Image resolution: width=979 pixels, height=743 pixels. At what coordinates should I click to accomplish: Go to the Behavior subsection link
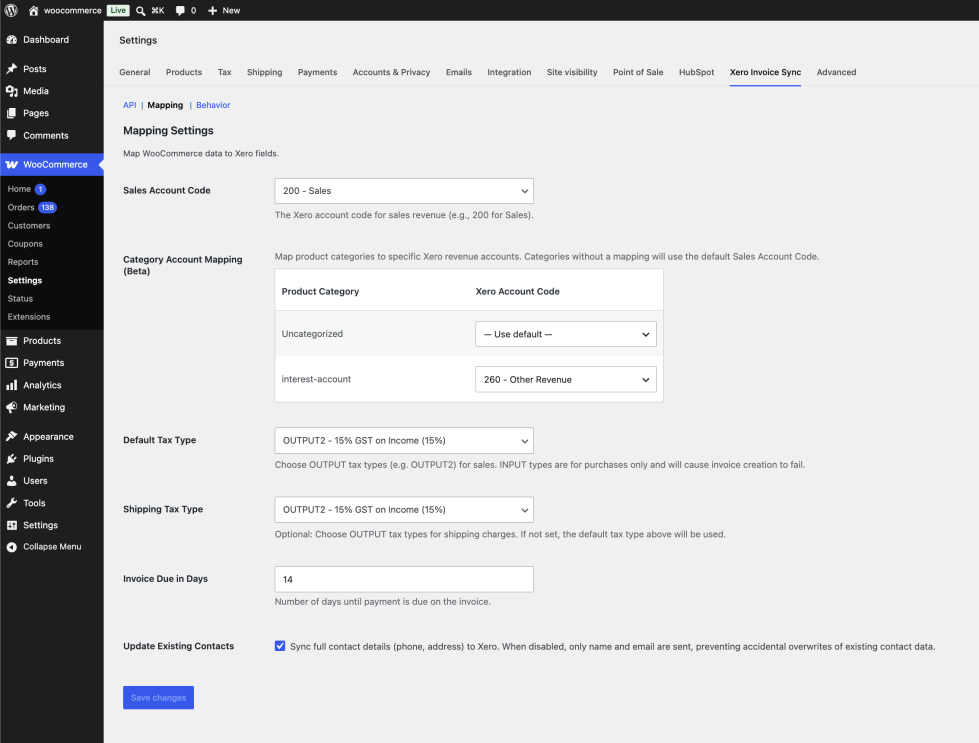[213, 105]
